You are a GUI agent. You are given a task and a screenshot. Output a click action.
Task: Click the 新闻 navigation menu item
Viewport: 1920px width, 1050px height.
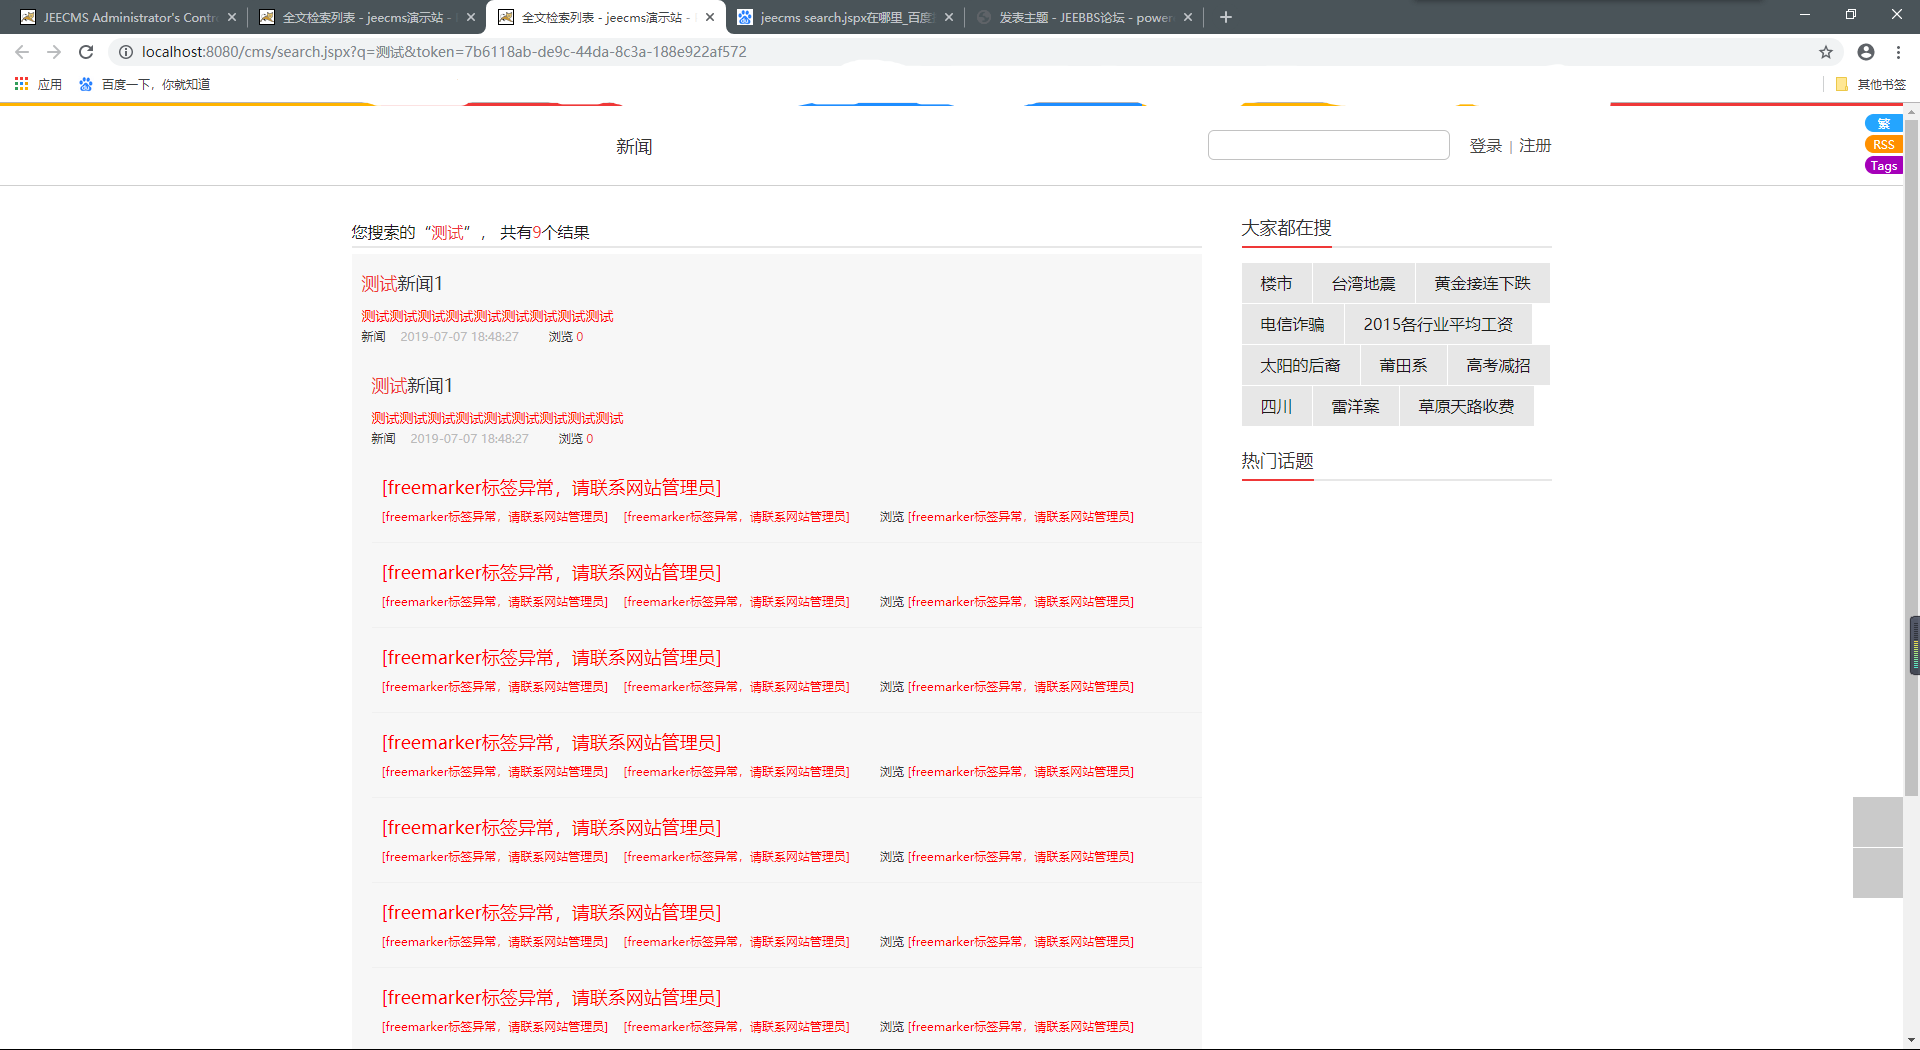pyautogui.click(x=634, y=147)
